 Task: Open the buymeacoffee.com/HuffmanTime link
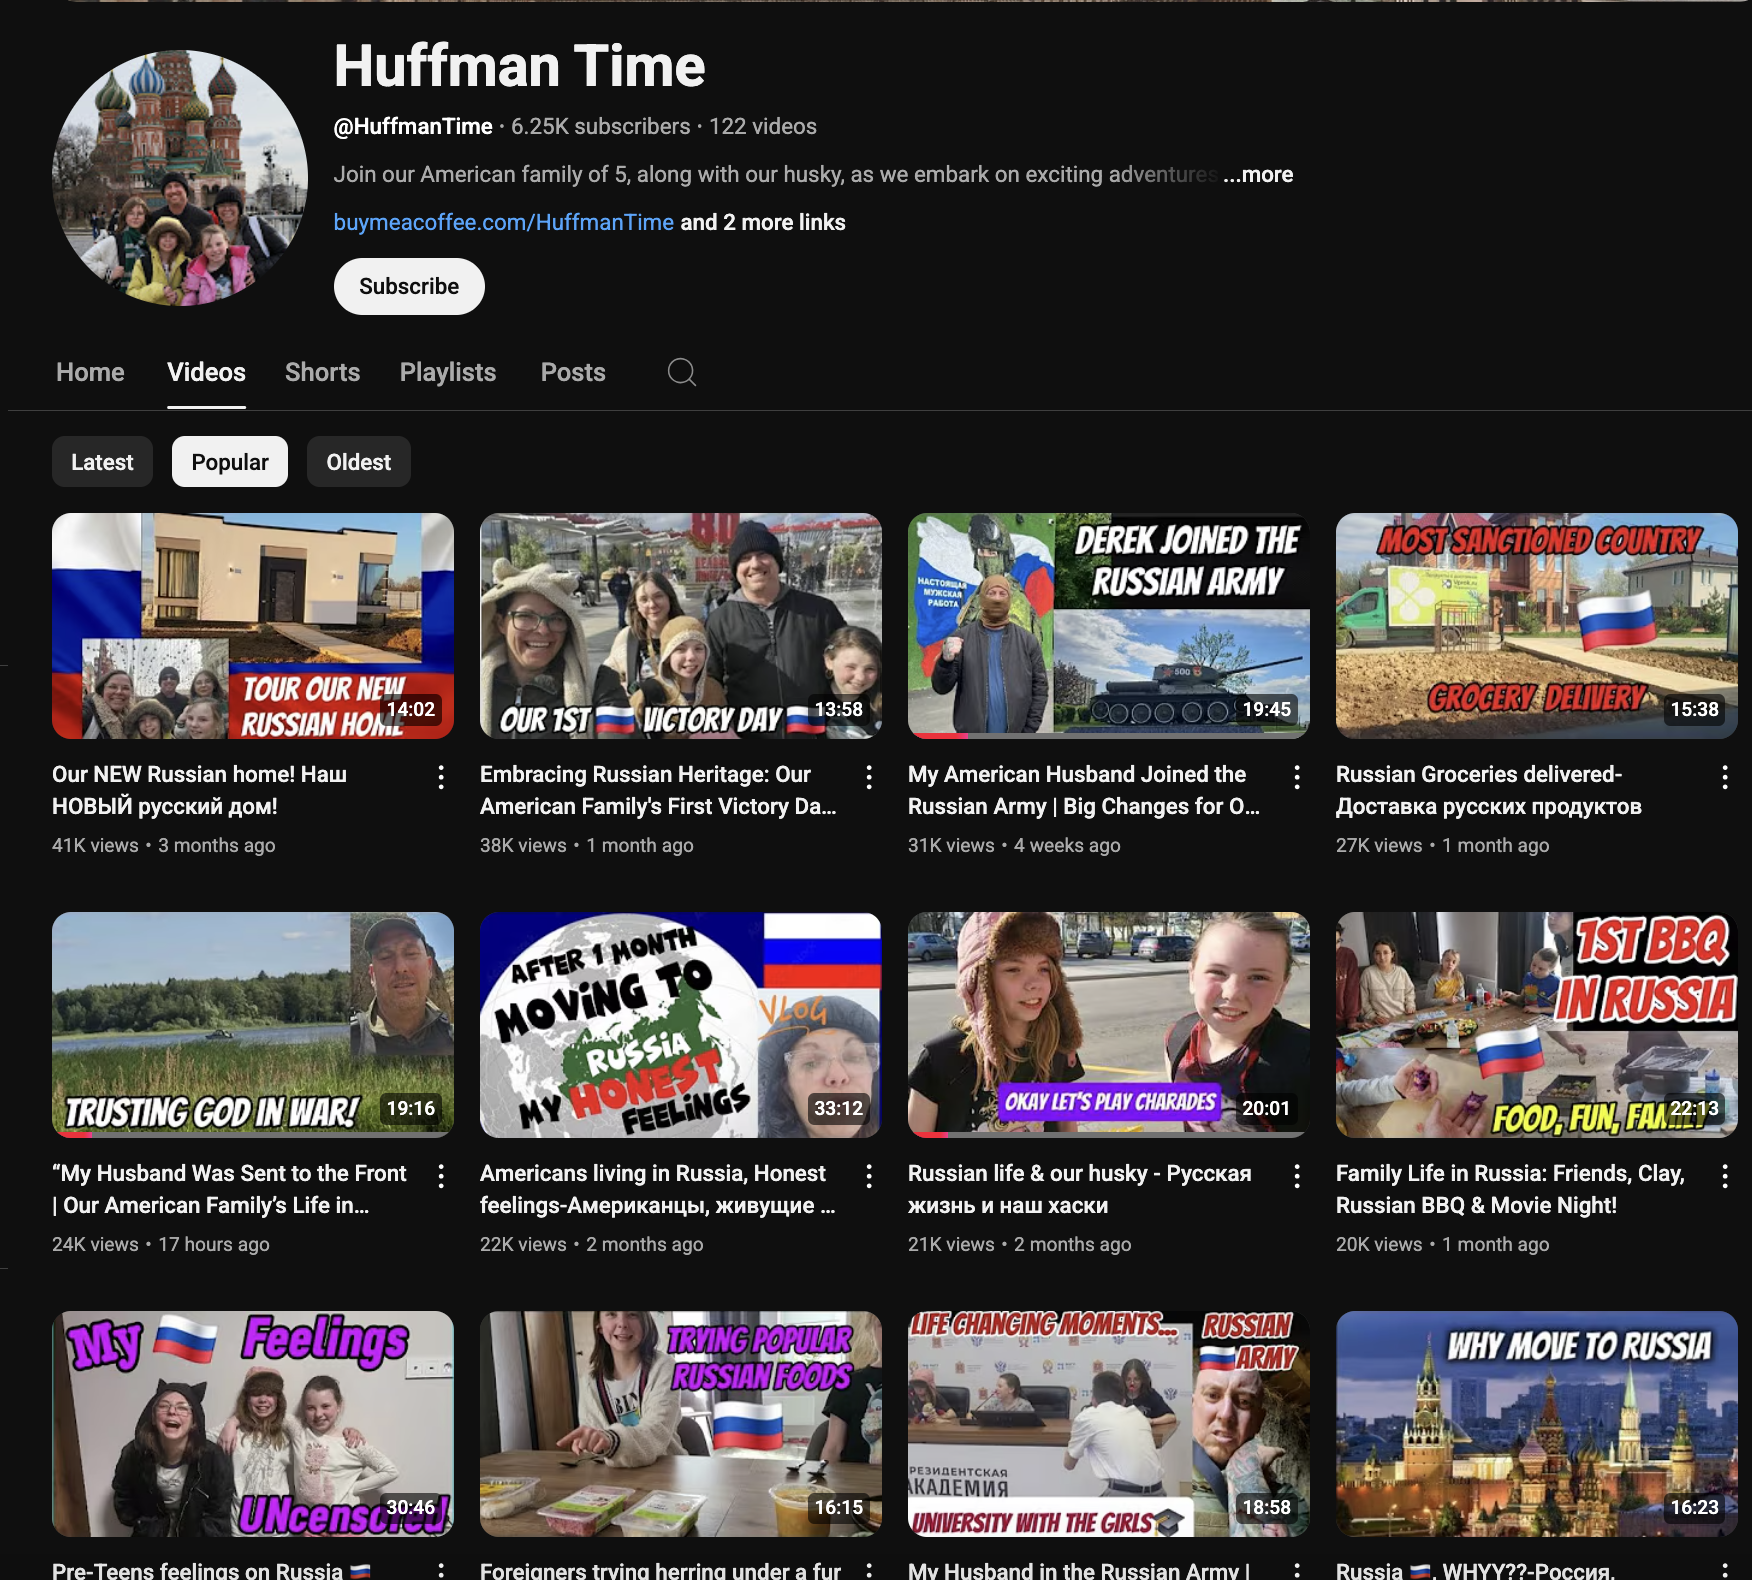(x=504, y=222)
